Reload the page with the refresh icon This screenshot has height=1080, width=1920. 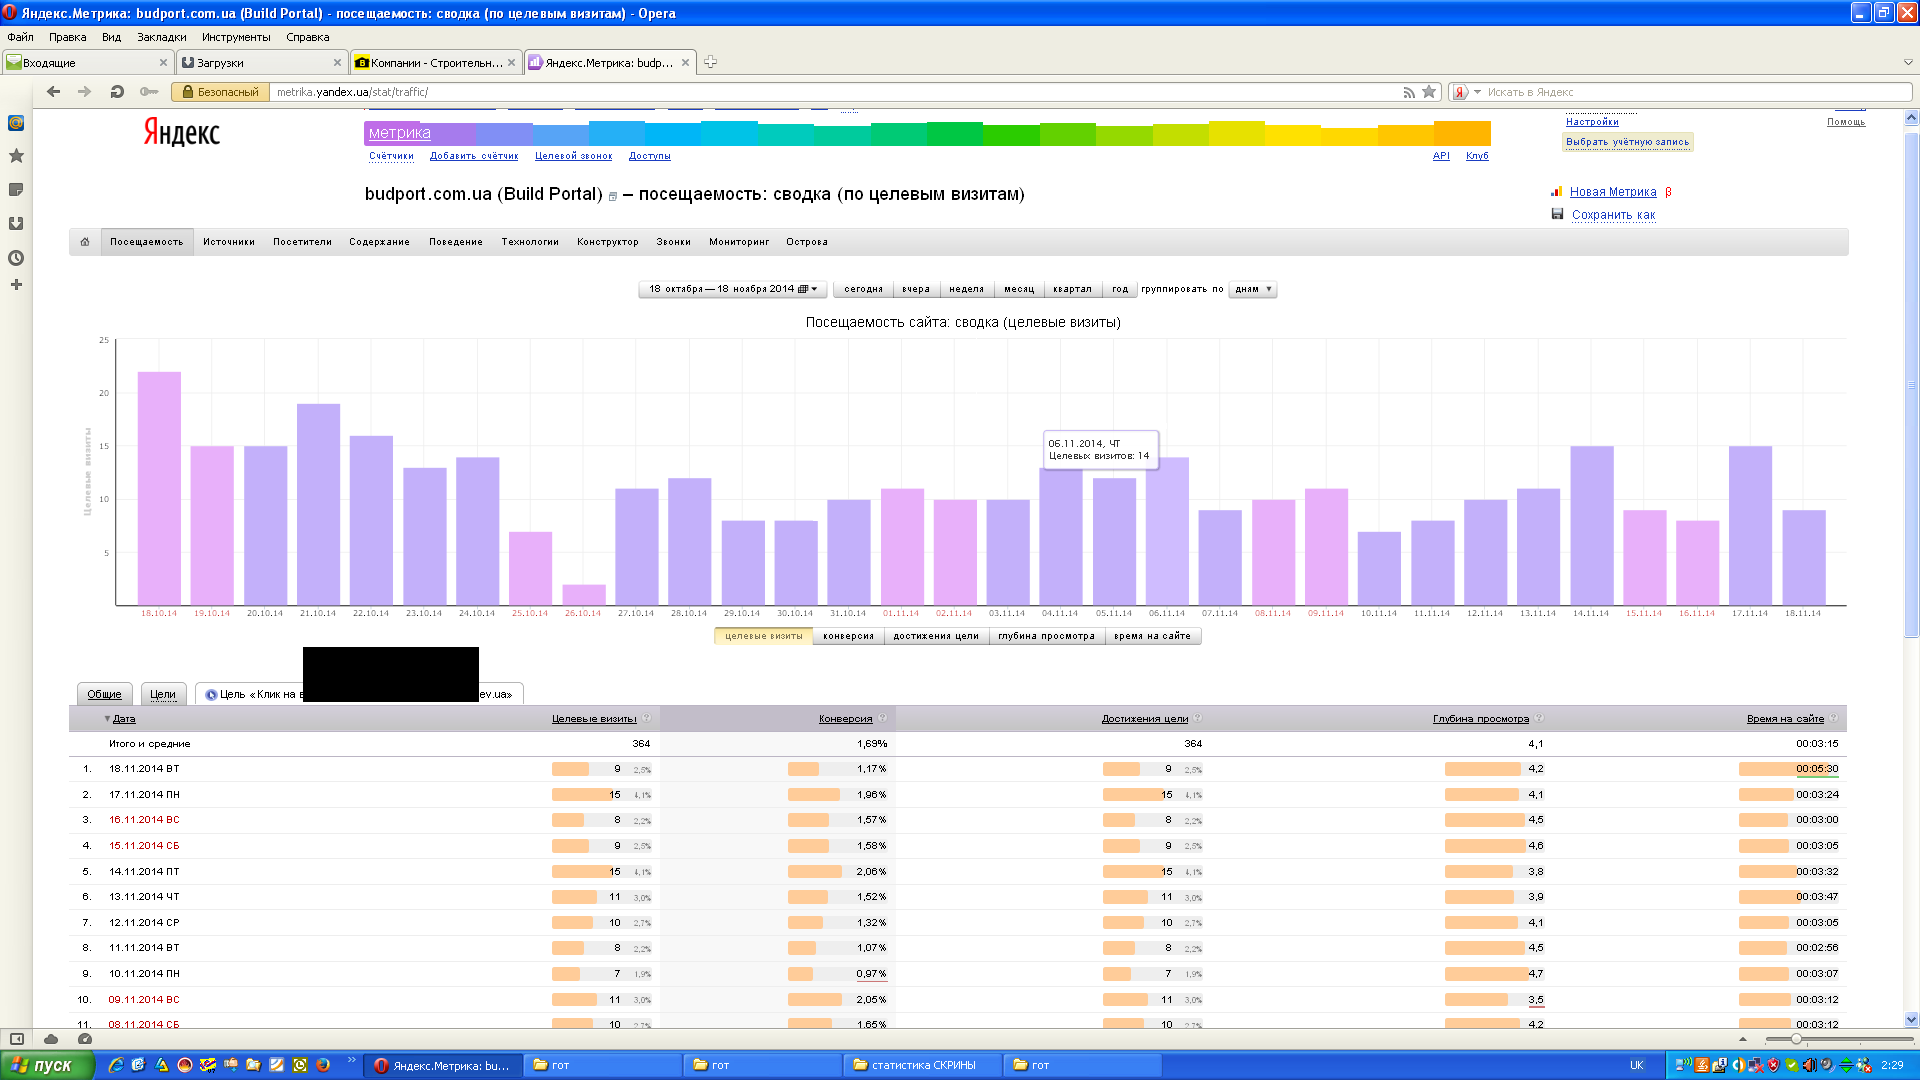(x=117, y=91)
